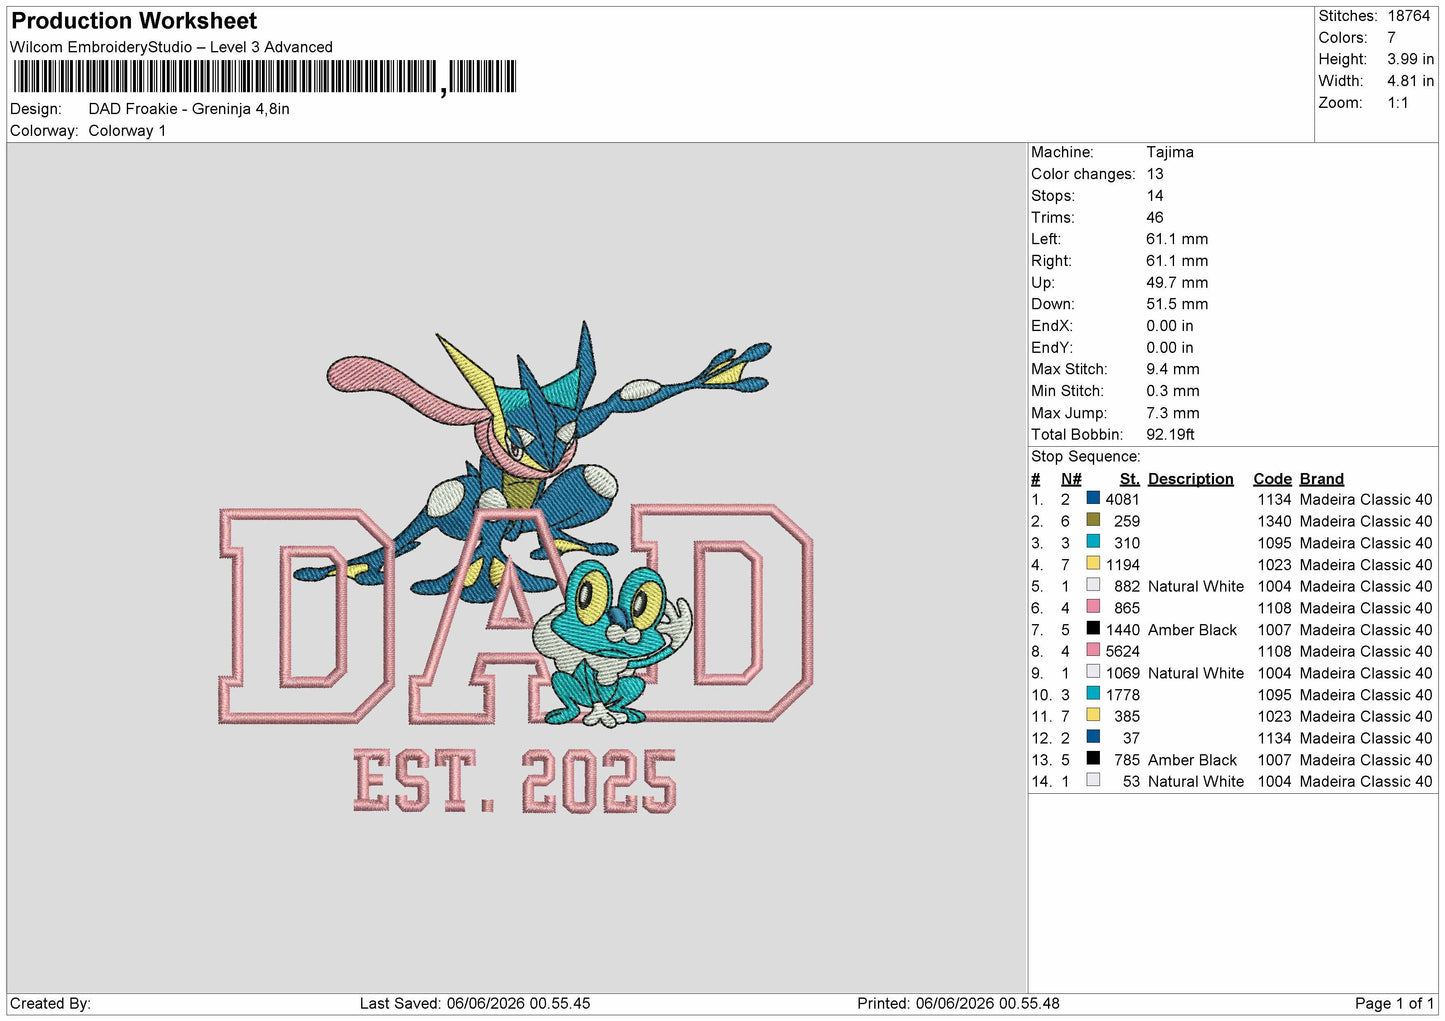Viewport: 1445px width, 1021px height.
Task: Click the 'Stop Sequence:' label
Action: coord(1085,456)
